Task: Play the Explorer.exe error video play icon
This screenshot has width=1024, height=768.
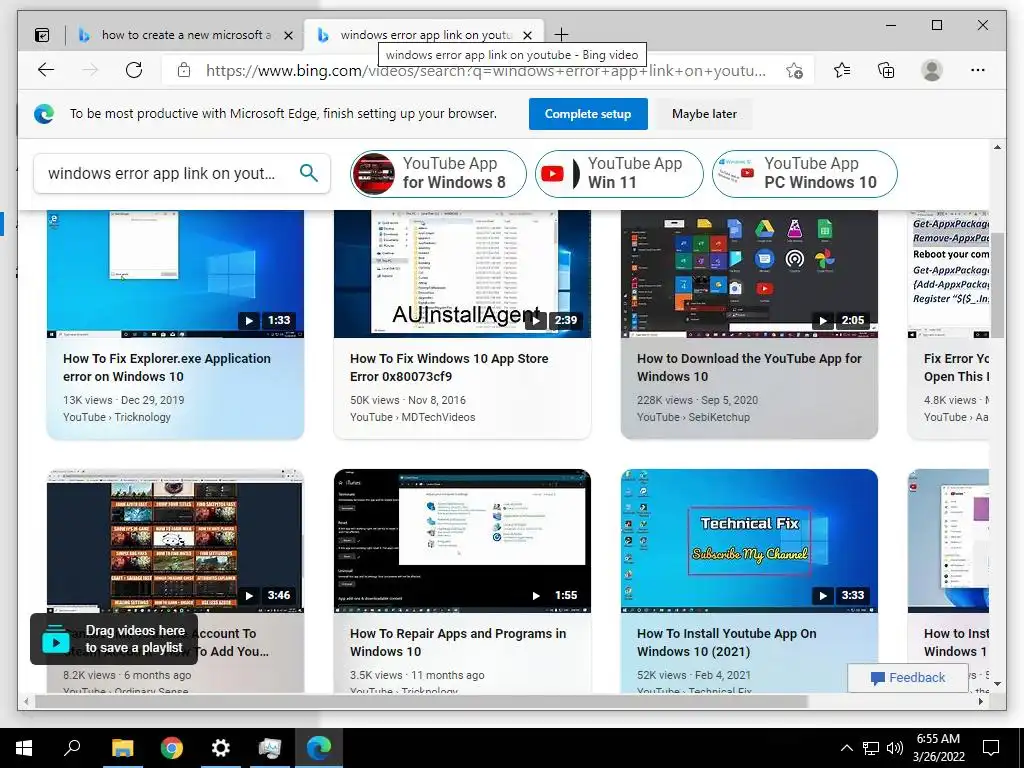Action: pyautogui.click(x=249, y=321)
